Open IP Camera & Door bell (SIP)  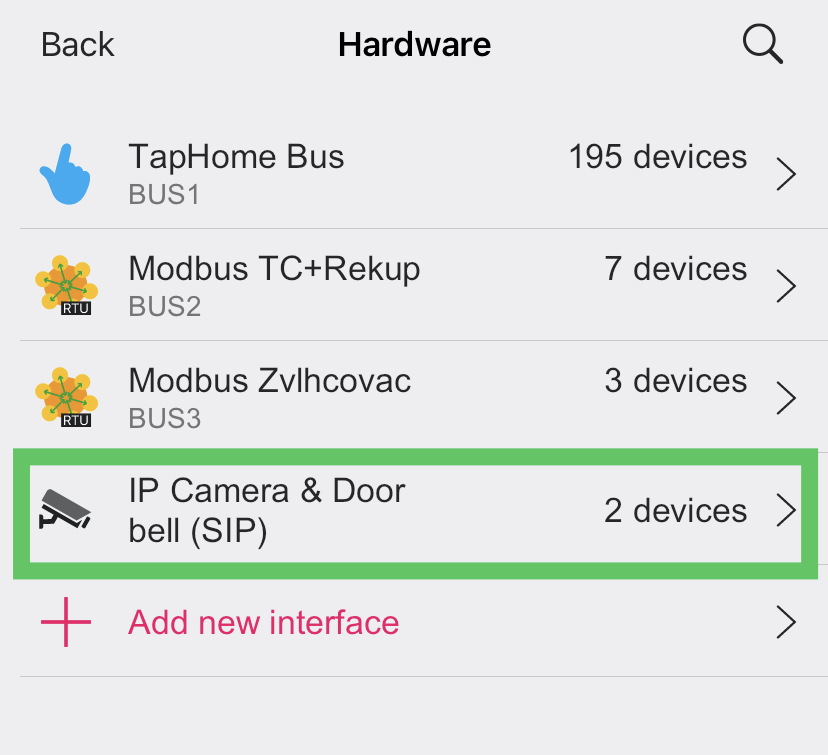[267, 510]
